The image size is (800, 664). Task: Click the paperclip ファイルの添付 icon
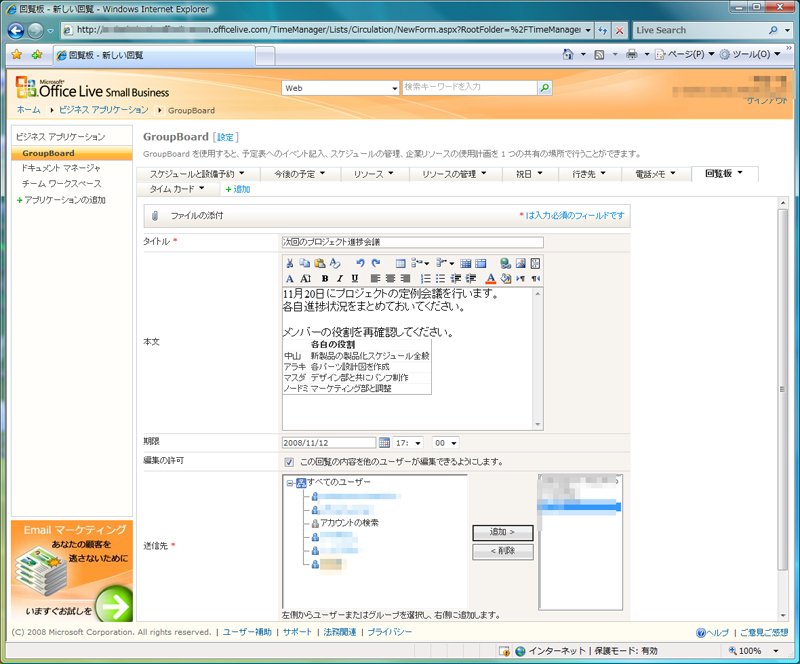[x=155, y=216]
